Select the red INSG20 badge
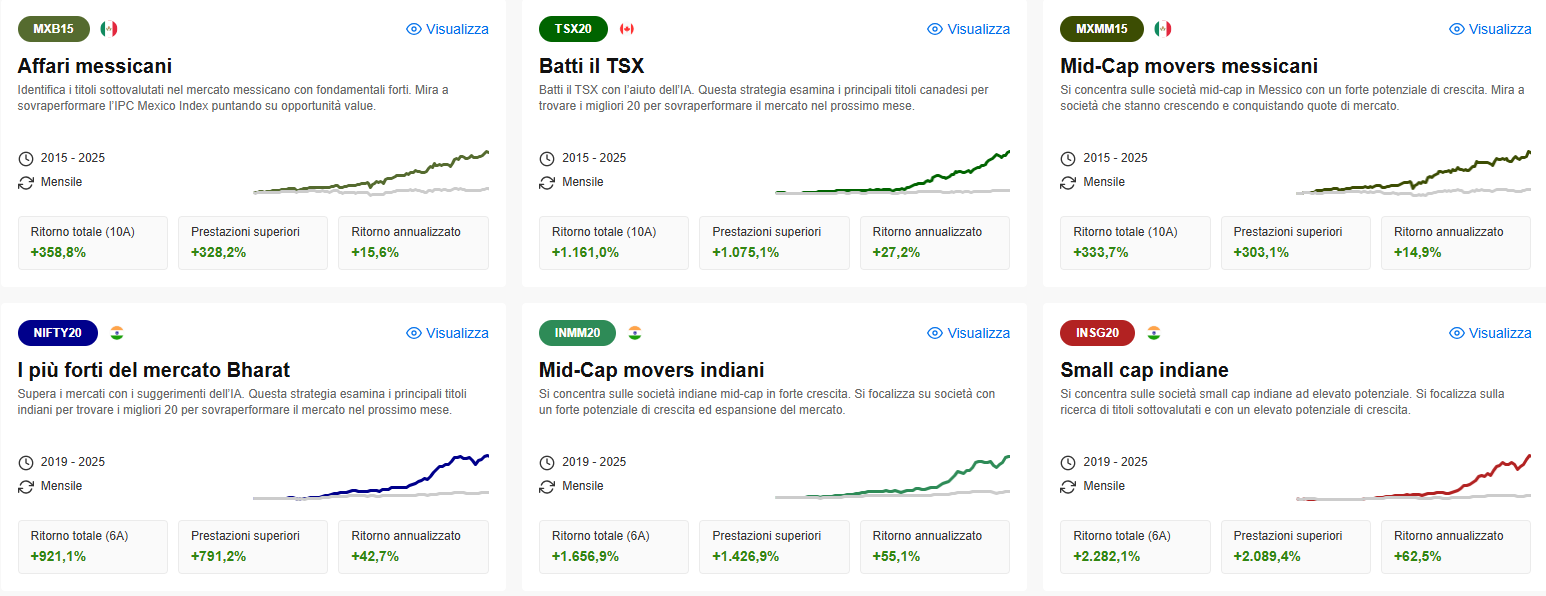The image size is (1546, 596). tap(1099, 333)
